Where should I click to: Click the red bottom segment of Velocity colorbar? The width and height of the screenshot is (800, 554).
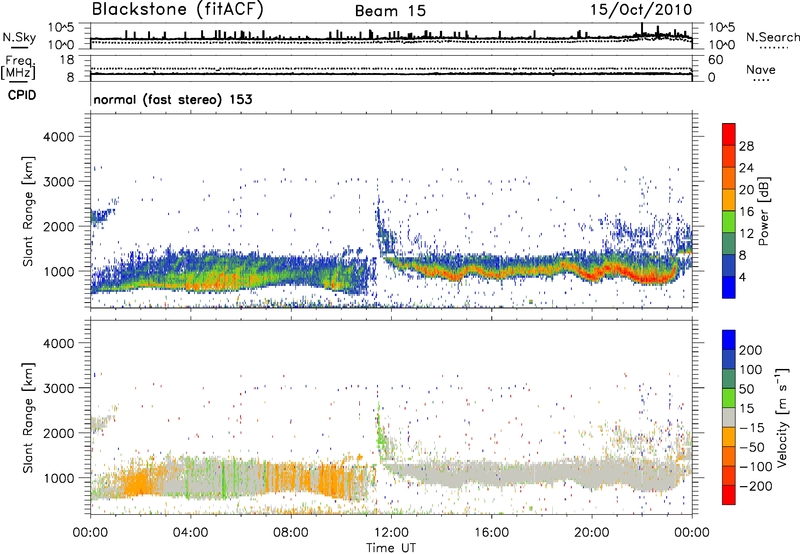point(729,495)
